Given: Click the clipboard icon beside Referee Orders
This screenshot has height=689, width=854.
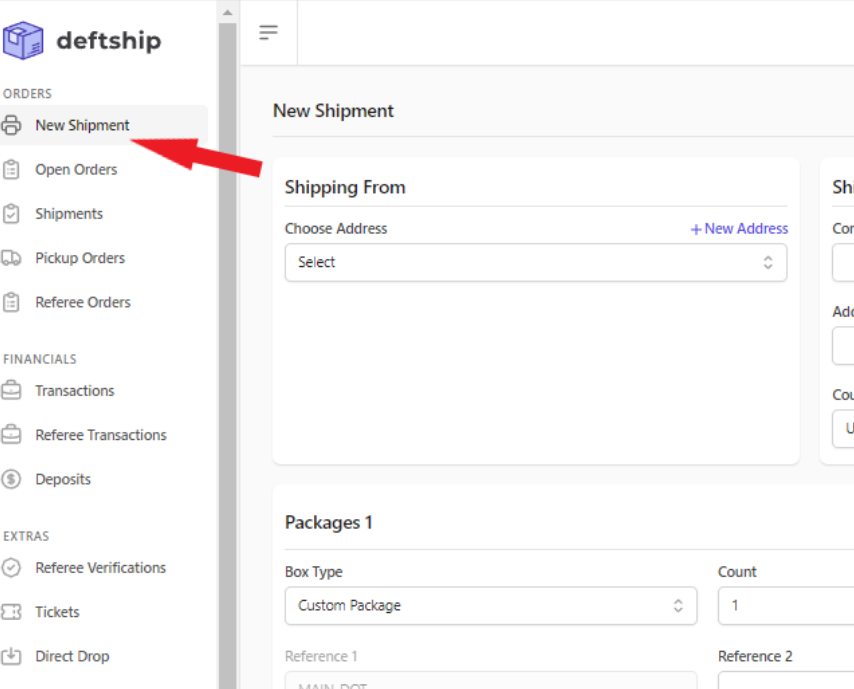Looking at the screenshot, I should pyautogui.click(x=11, y=302).
